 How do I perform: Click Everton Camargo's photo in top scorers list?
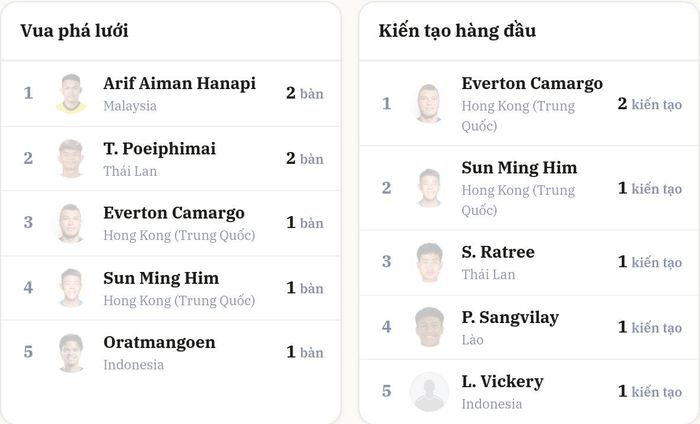[x=71, y=223]
